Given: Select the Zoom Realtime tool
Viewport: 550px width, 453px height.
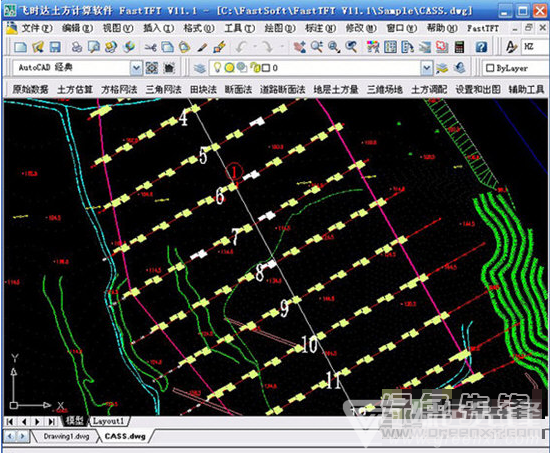Looking at the screenshot, I should tap(317, 47).
